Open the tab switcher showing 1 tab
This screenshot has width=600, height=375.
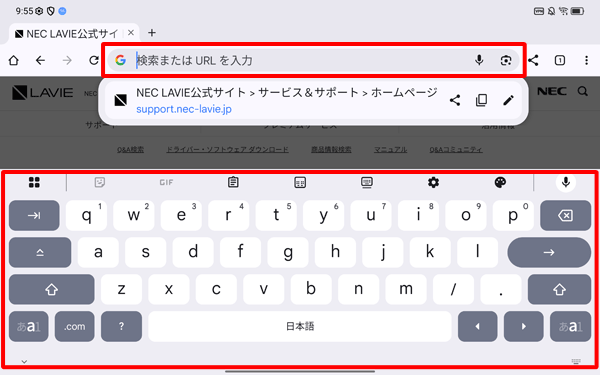point(560,60)
